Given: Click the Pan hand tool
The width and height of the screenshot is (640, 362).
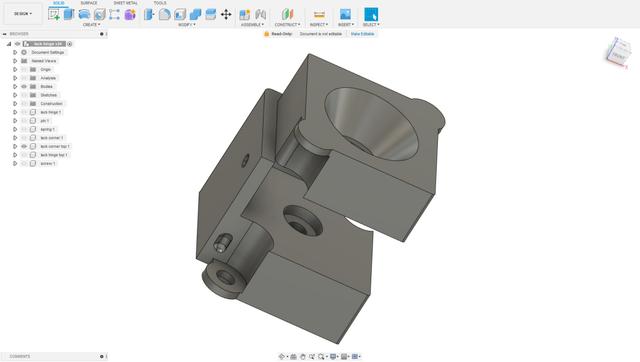Looking at the screenshot, I should (303, 357).
